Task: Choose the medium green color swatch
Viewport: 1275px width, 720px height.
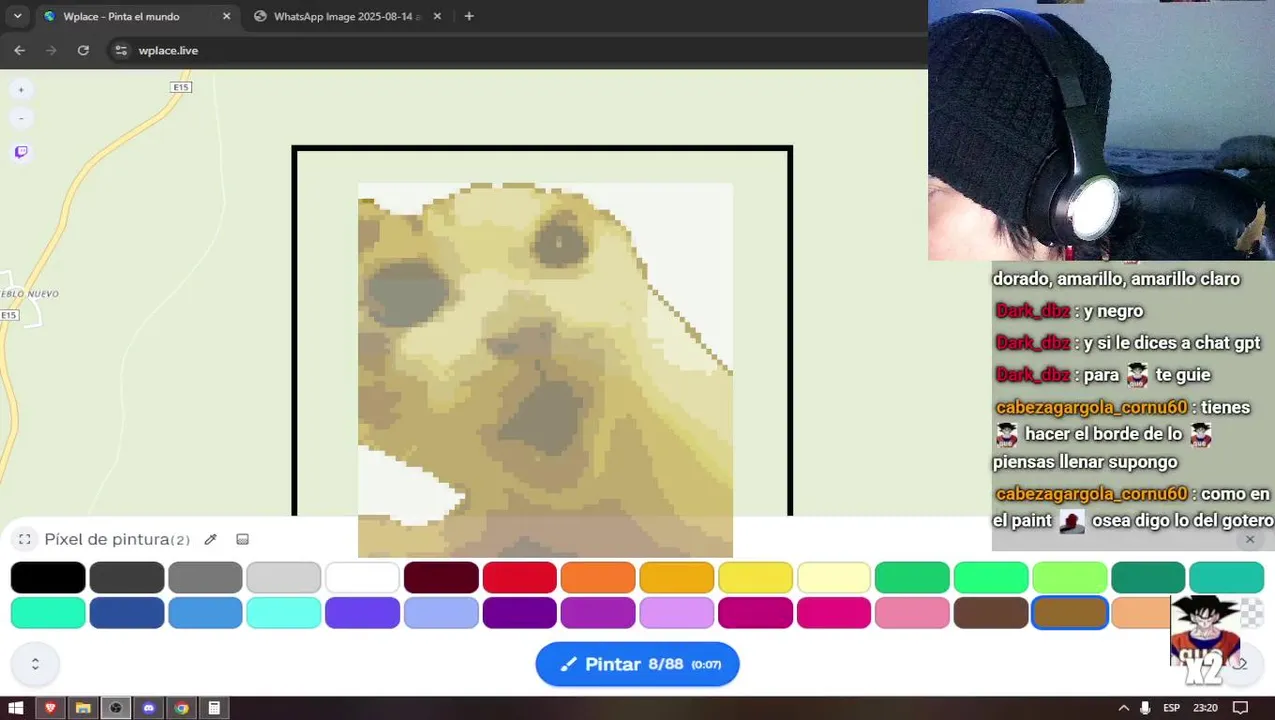Action: (x=912, y=577)
